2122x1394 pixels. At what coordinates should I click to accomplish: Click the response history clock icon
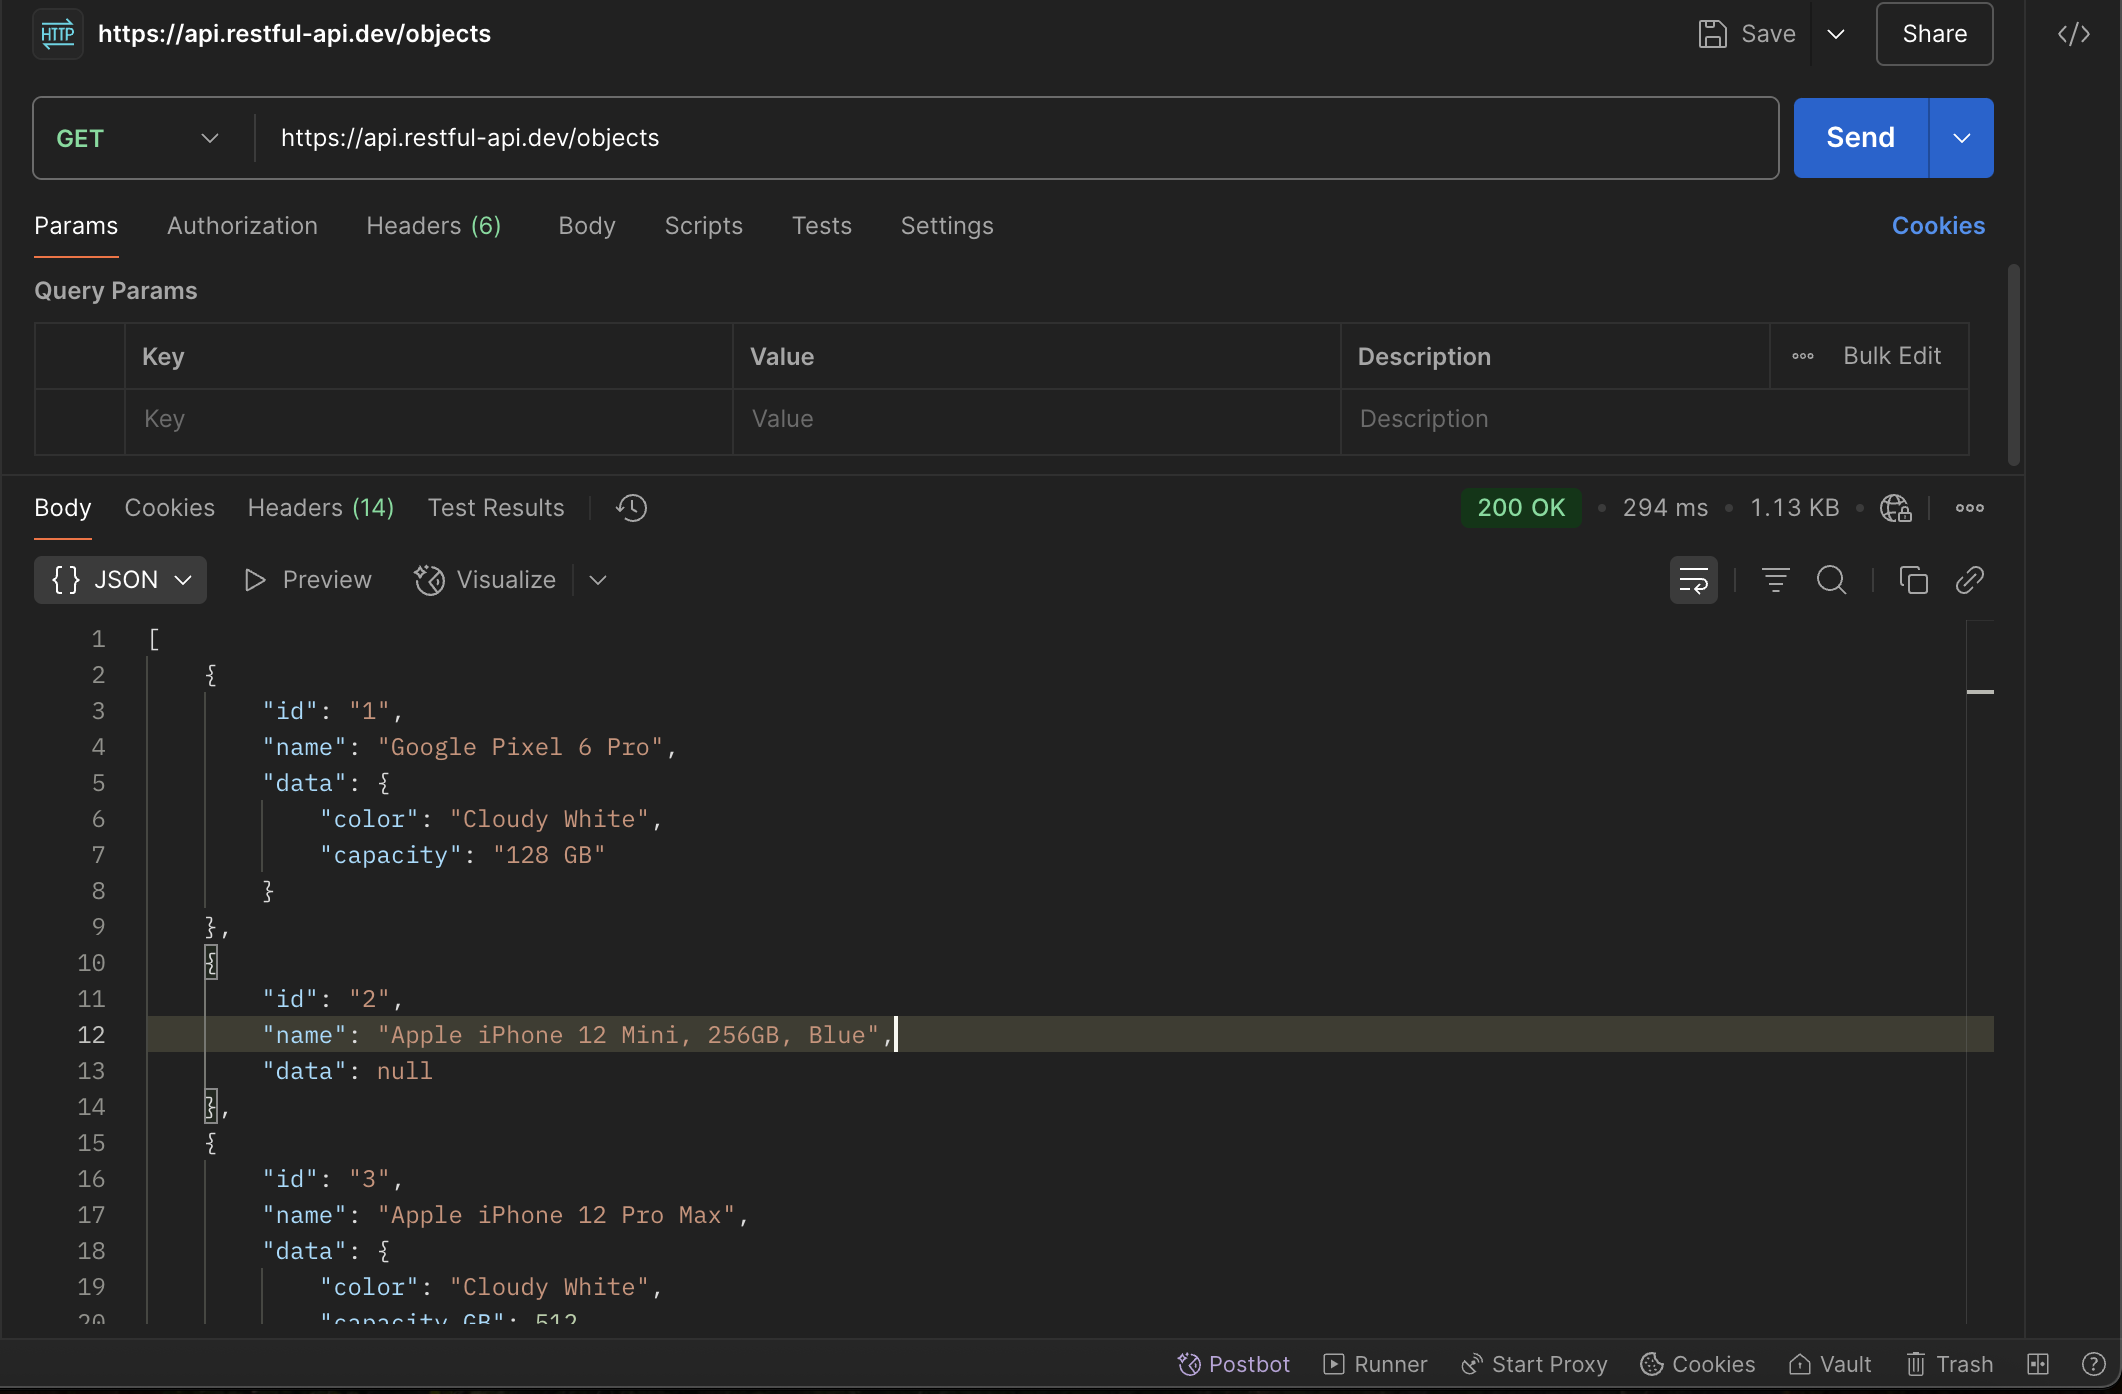point(631,508)
